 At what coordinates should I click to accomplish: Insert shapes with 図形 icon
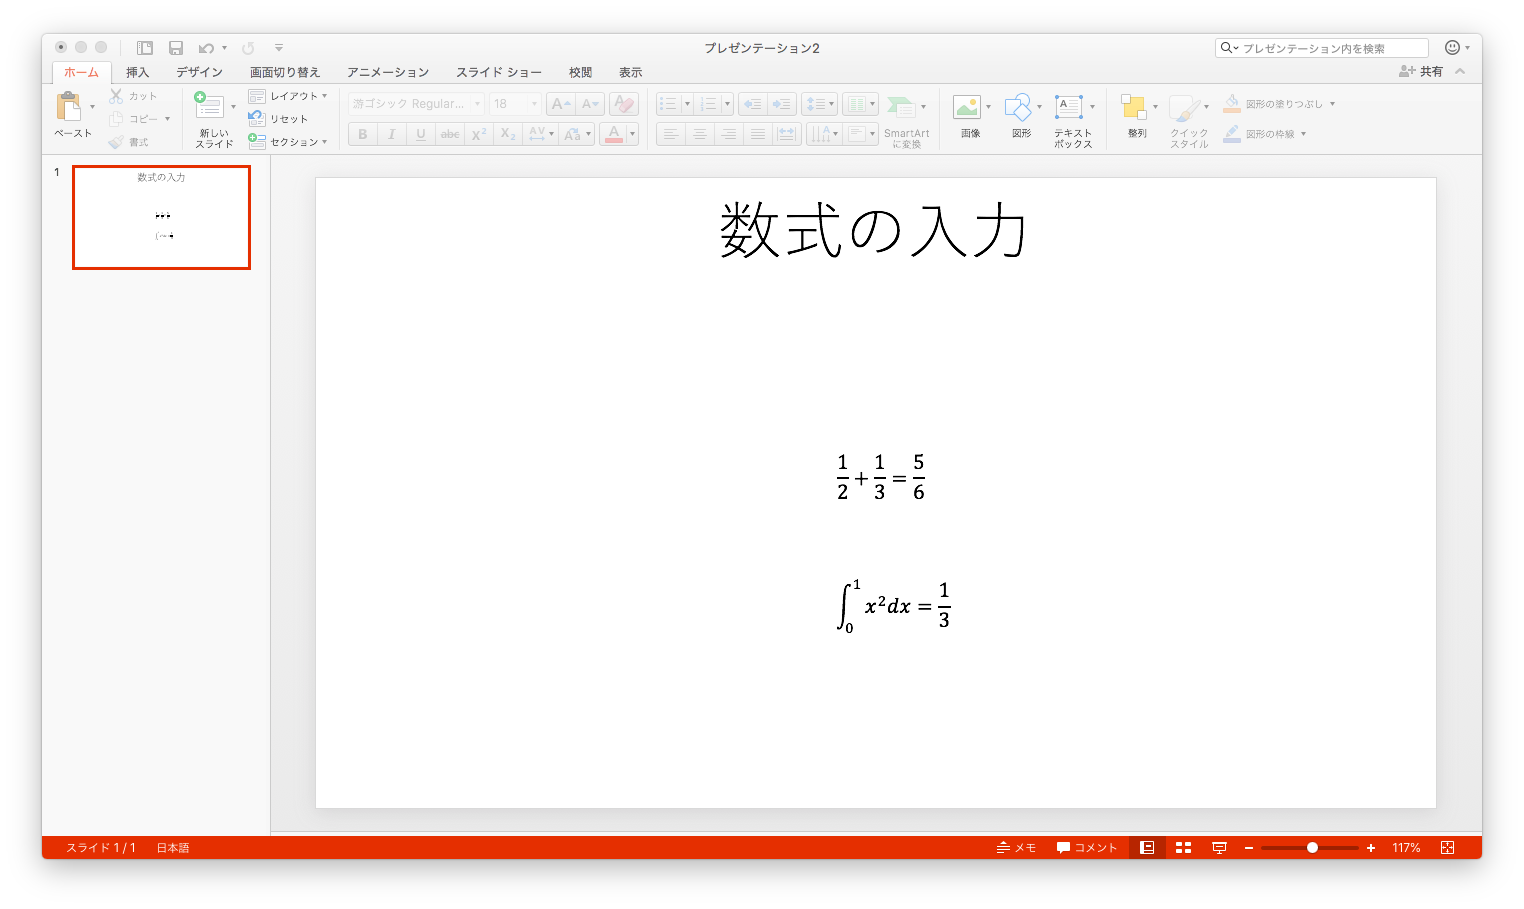pyautogui.click(x=1018, y=107)
